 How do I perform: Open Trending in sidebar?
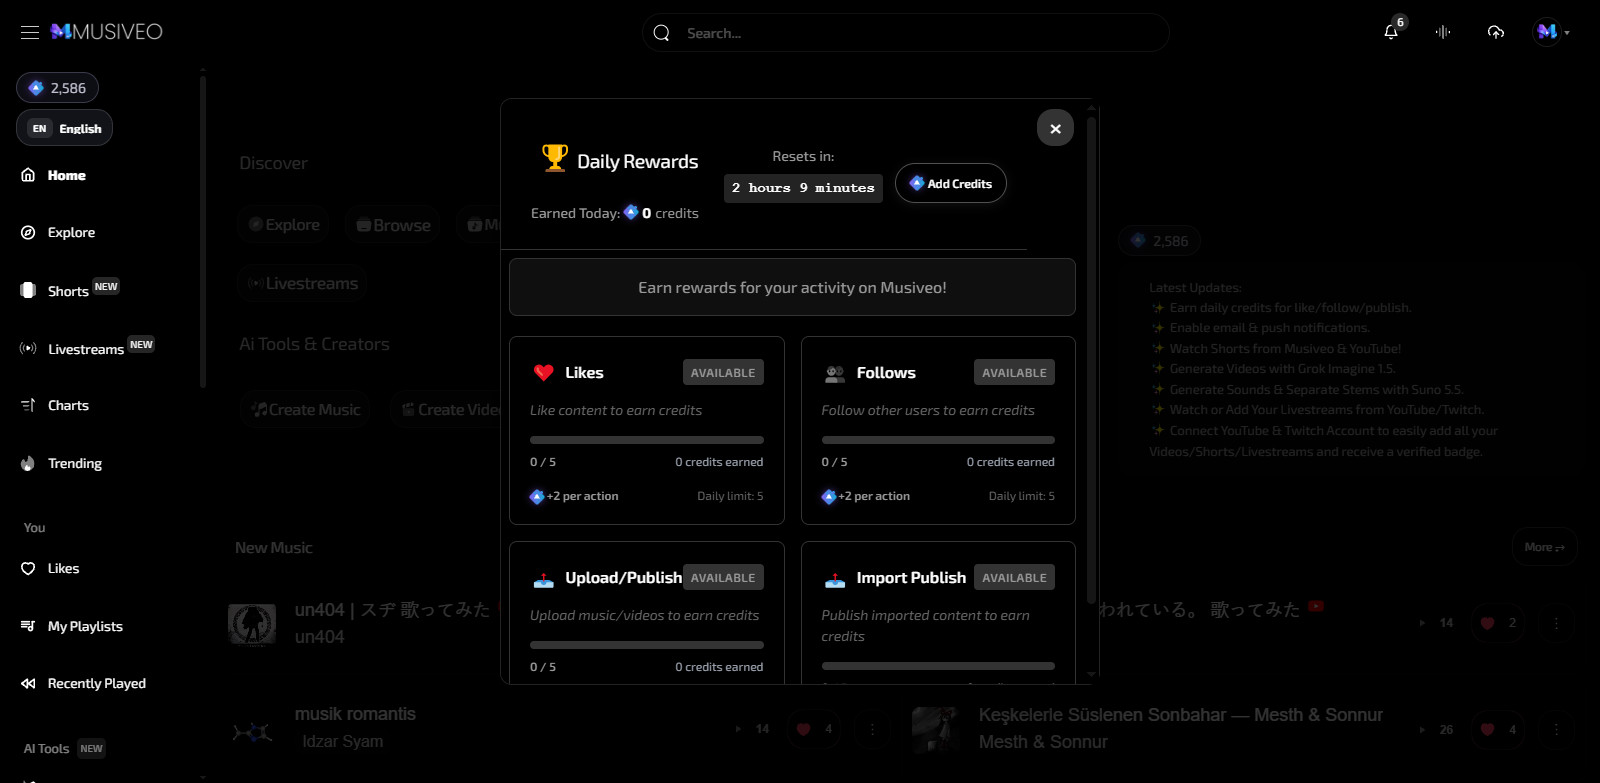click(x=75, y=463)
